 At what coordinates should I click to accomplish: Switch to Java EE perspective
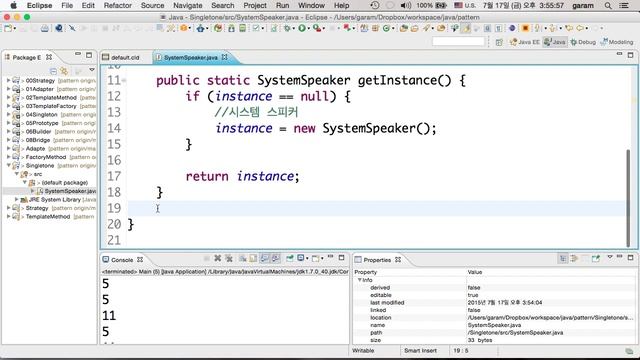pos(524,42)
